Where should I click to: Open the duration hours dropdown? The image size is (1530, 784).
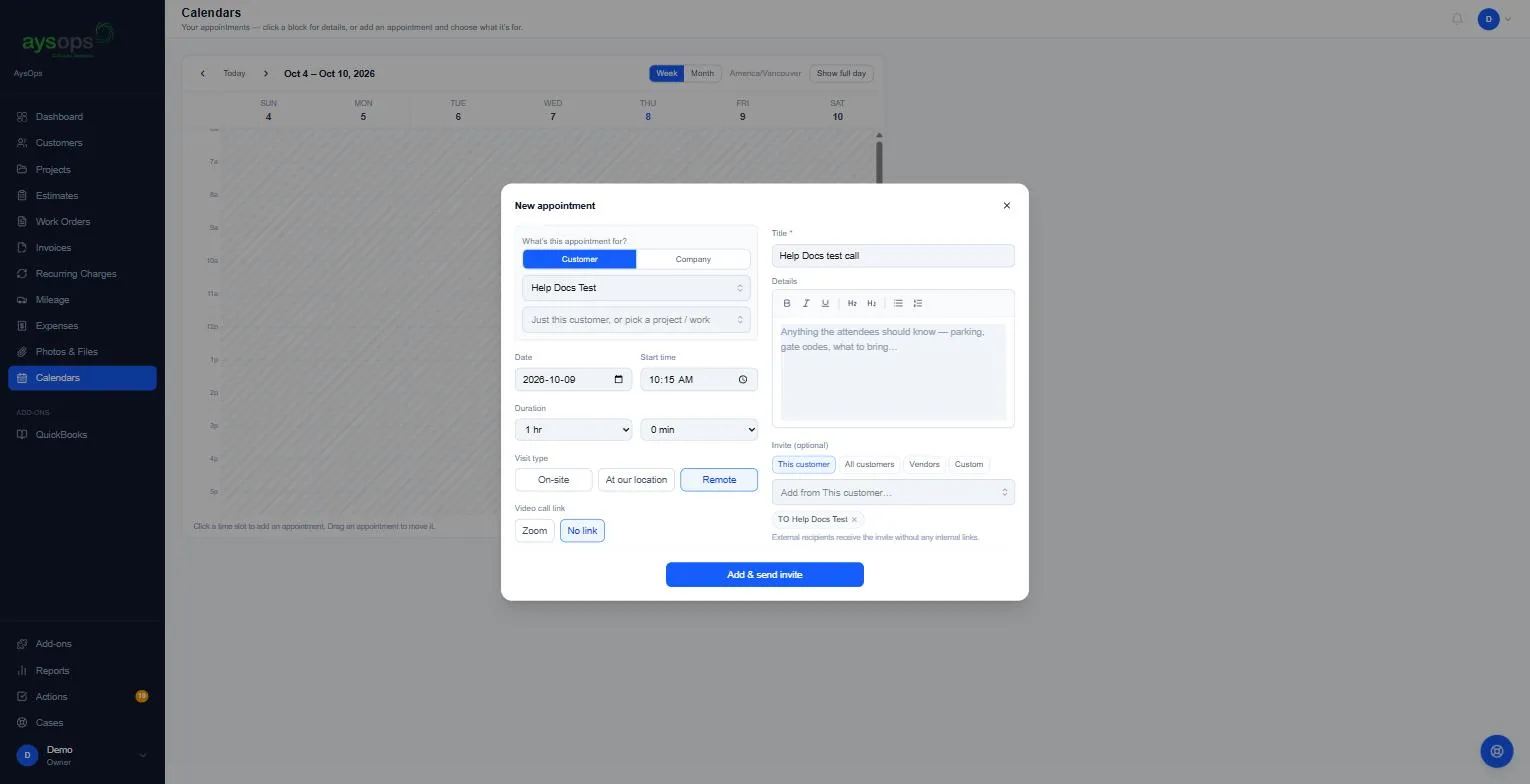pos(573,430)
